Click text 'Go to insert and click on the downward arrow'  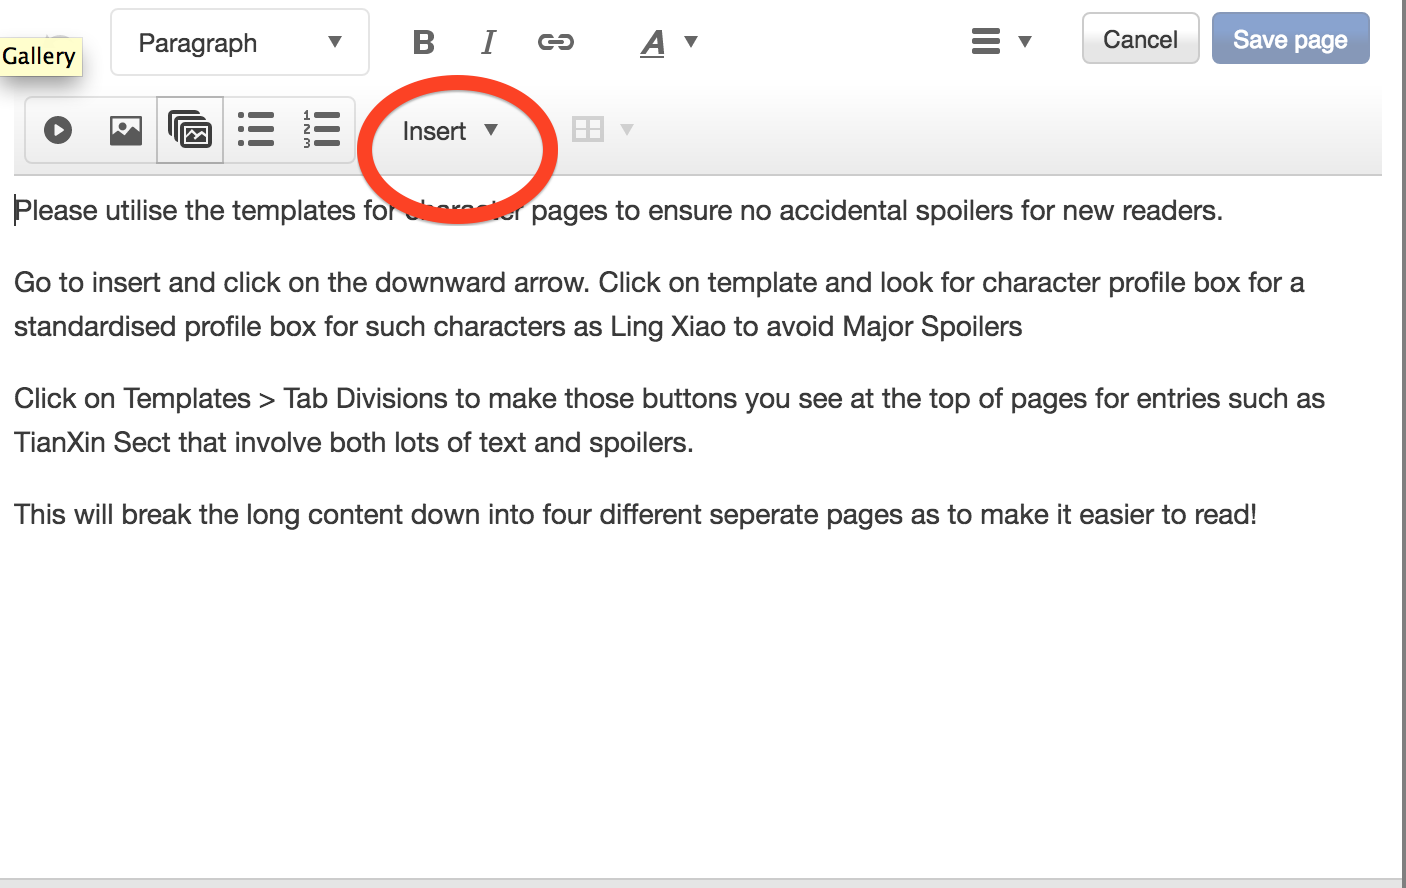pyautogui.click(x=302, y=283)
